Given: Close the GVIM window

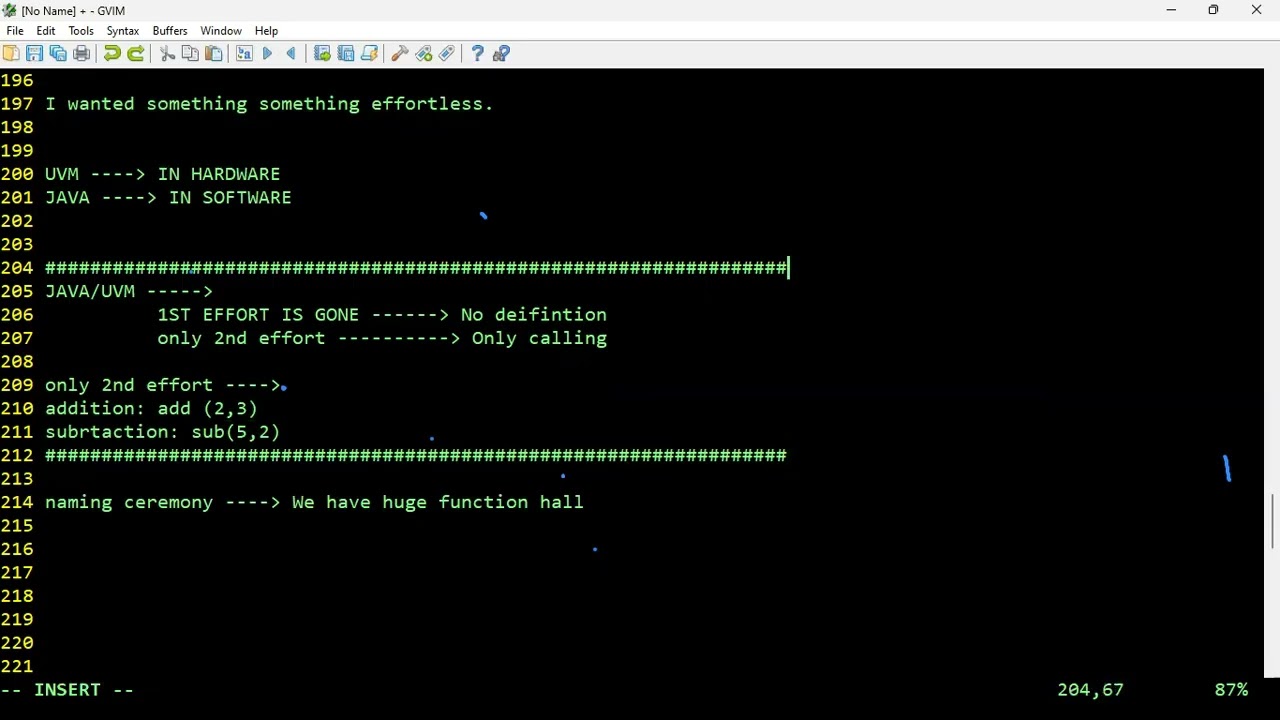Looking at the screenshot, I should [x=1257, y=10].
